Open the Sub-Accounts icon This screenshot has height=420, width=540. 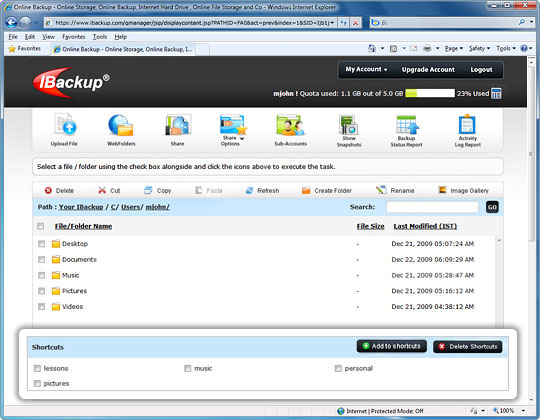point(290,125)
